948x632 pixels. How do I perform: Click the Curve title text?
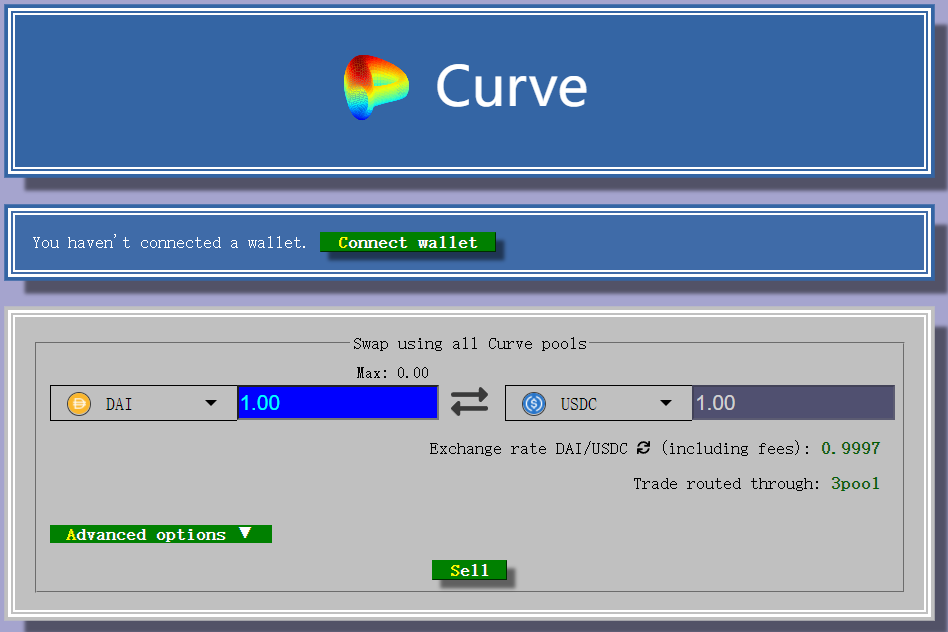pyautogui.click(x=511, y=86)
